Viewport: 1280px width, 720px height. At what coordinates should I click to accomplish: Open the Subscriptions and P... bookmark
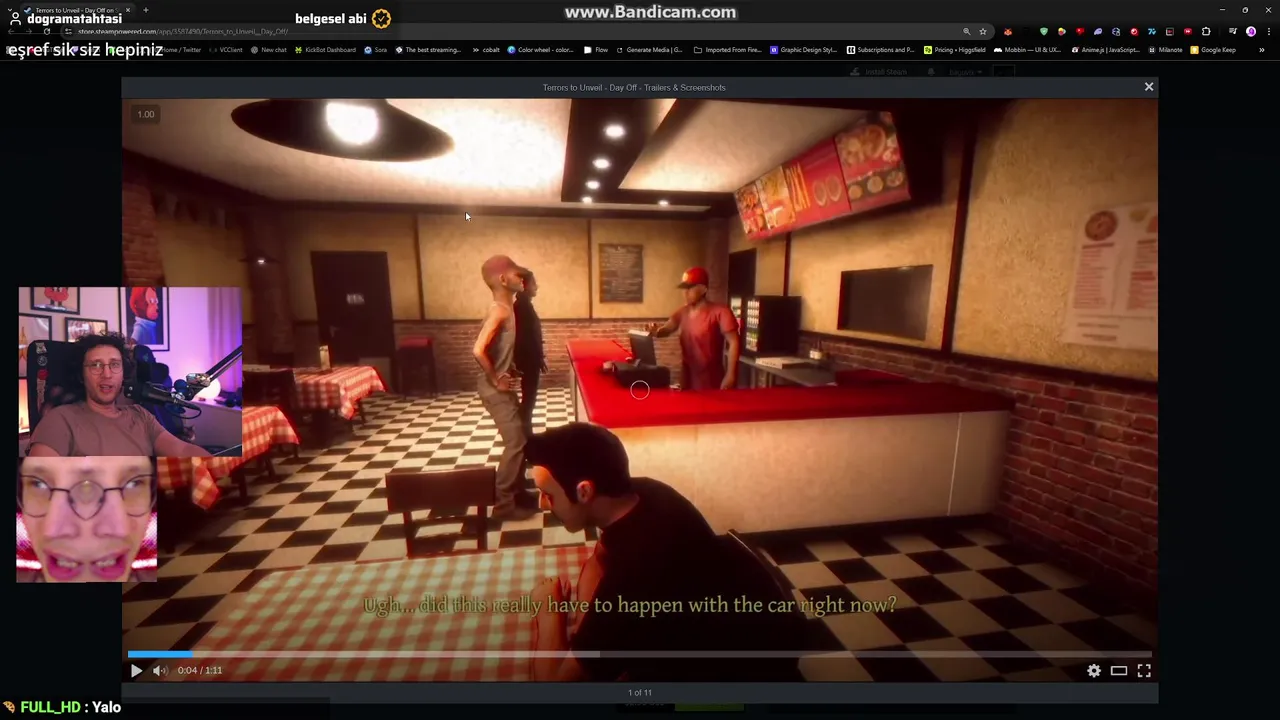pos(880,50)
